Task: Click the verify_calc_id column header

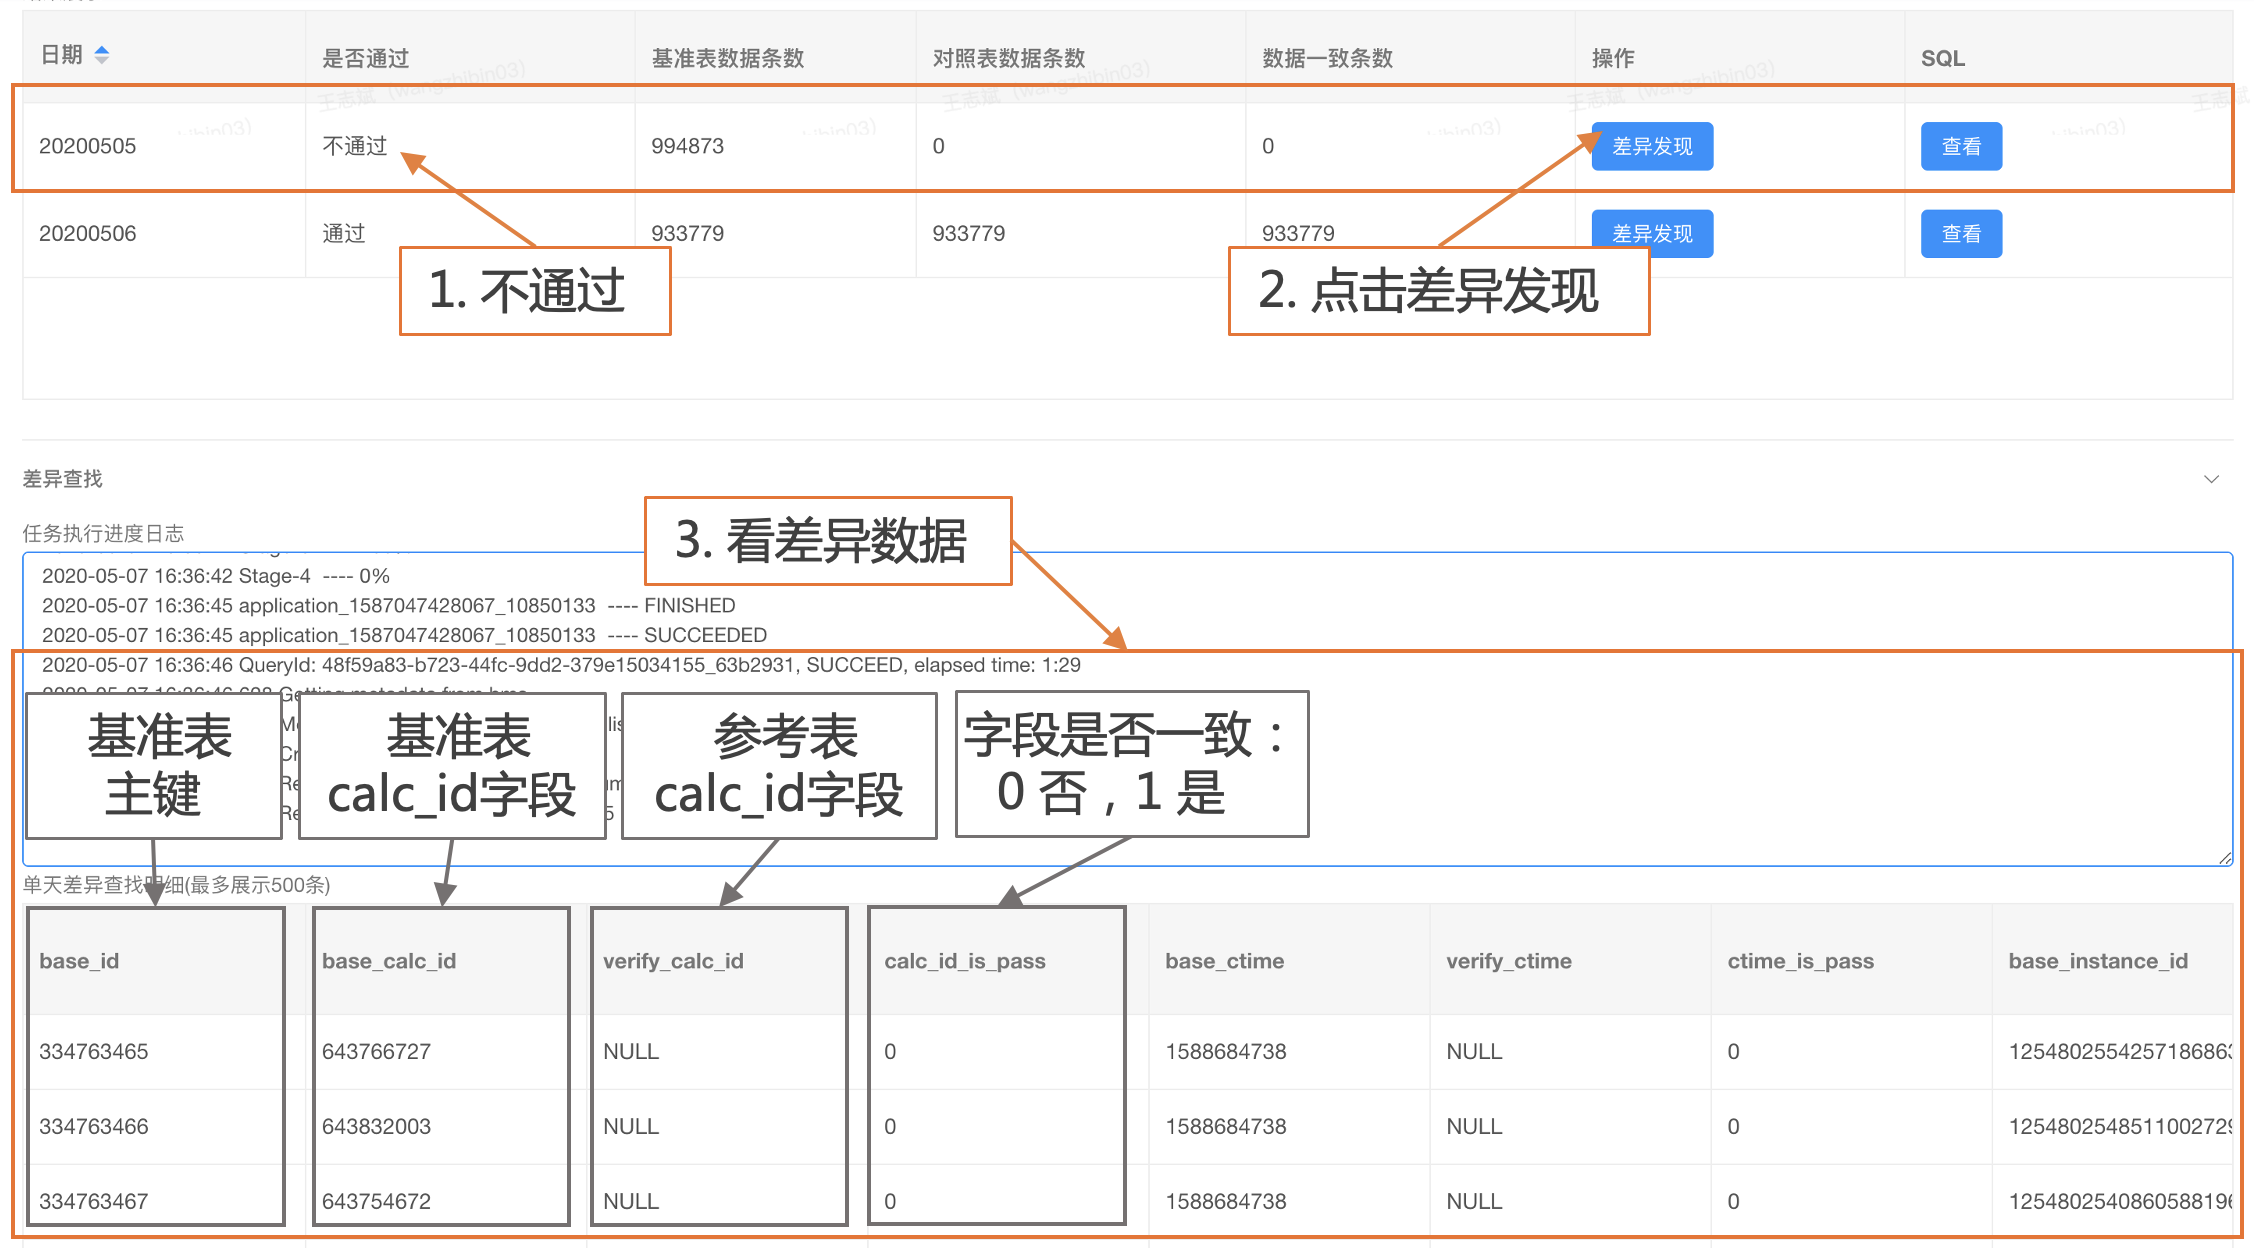Action: (673, 961)
